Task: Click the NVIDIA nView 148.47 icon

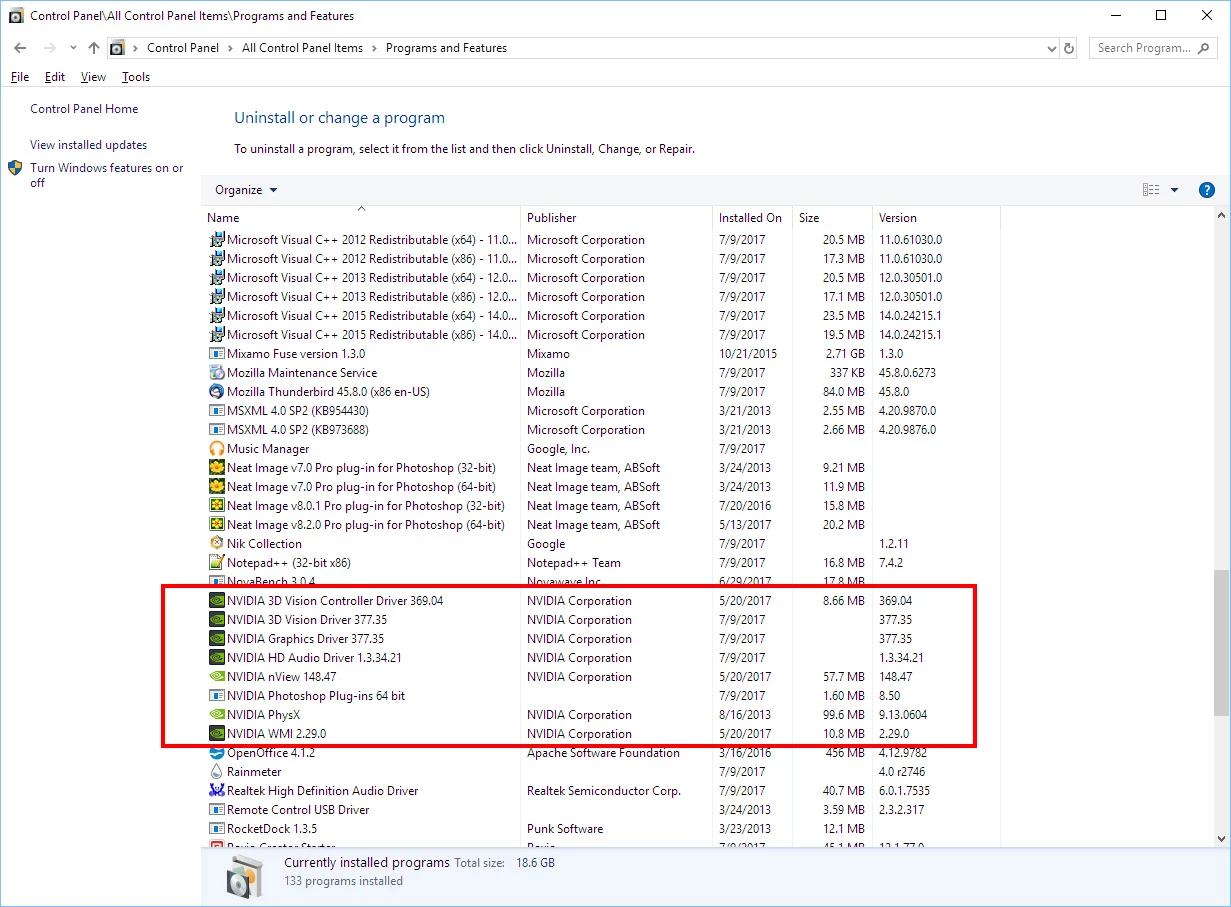Action: coord(217,677)
